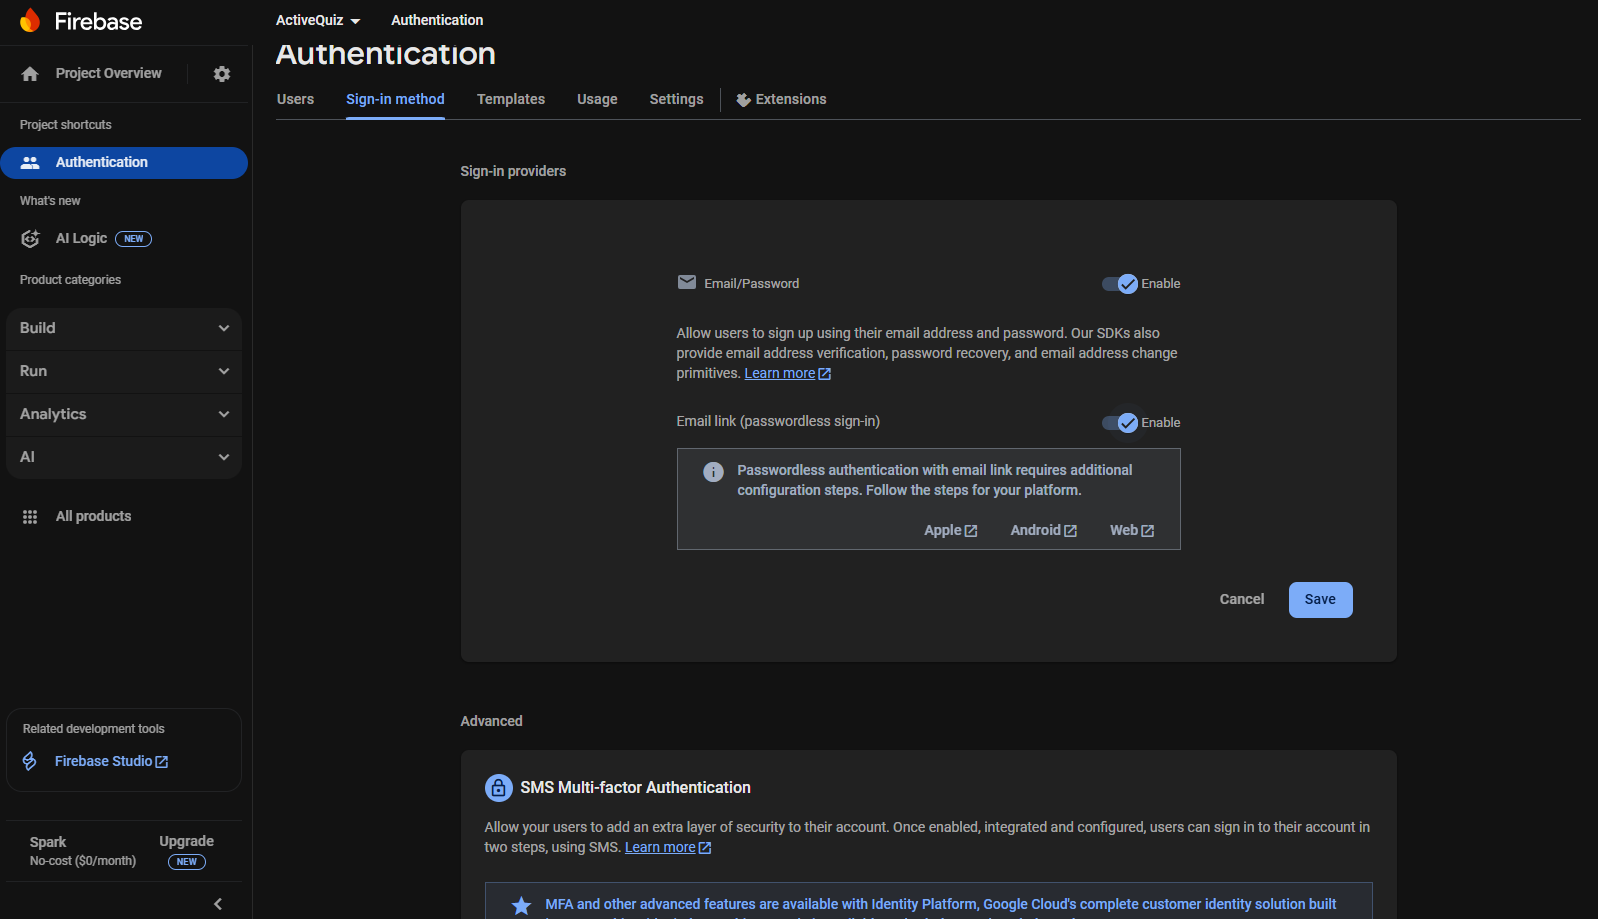Click the All products grid icon

click(x=30, y=517)
